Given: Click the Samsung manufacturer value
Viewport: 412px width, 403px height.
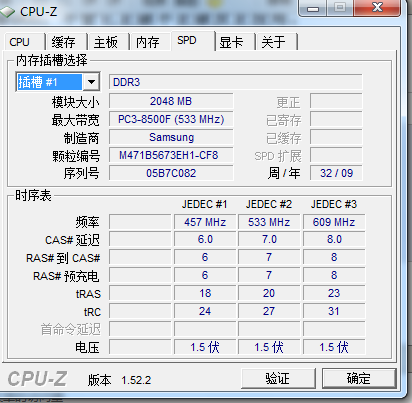Looking at the screenshot, I should [171, 137].
